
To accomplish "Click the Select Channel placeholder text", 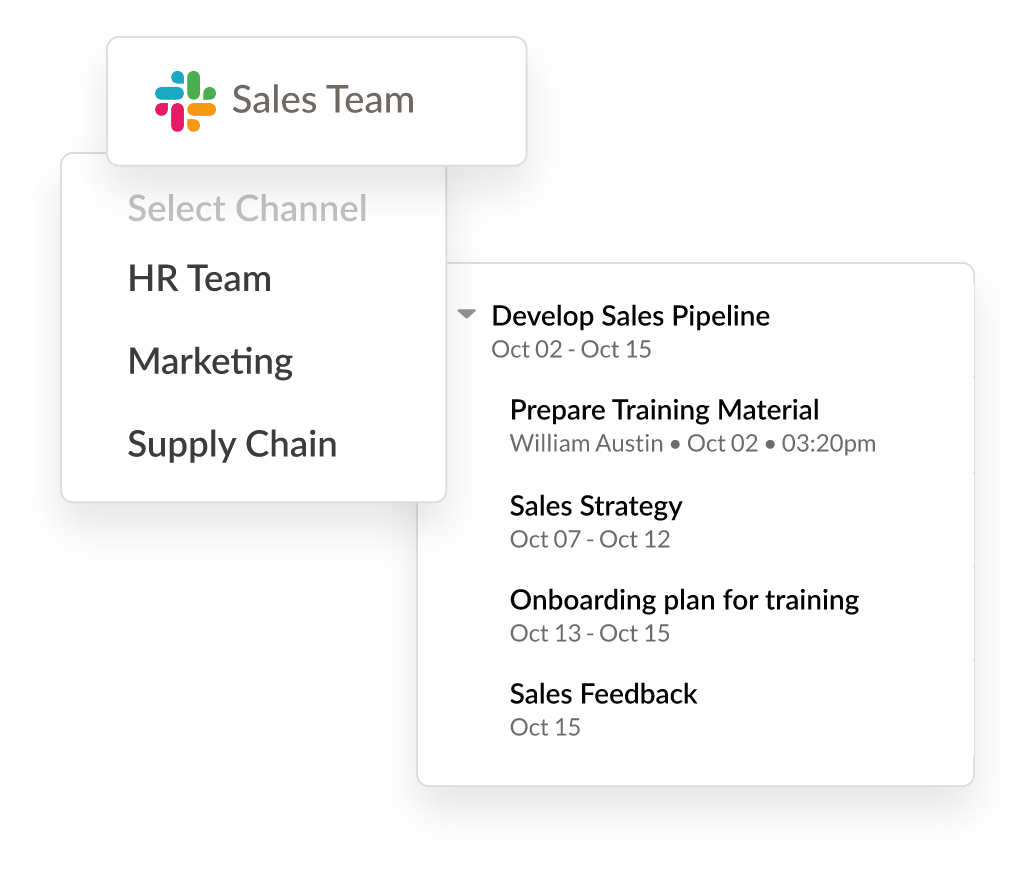I will [x=247, y=209].
